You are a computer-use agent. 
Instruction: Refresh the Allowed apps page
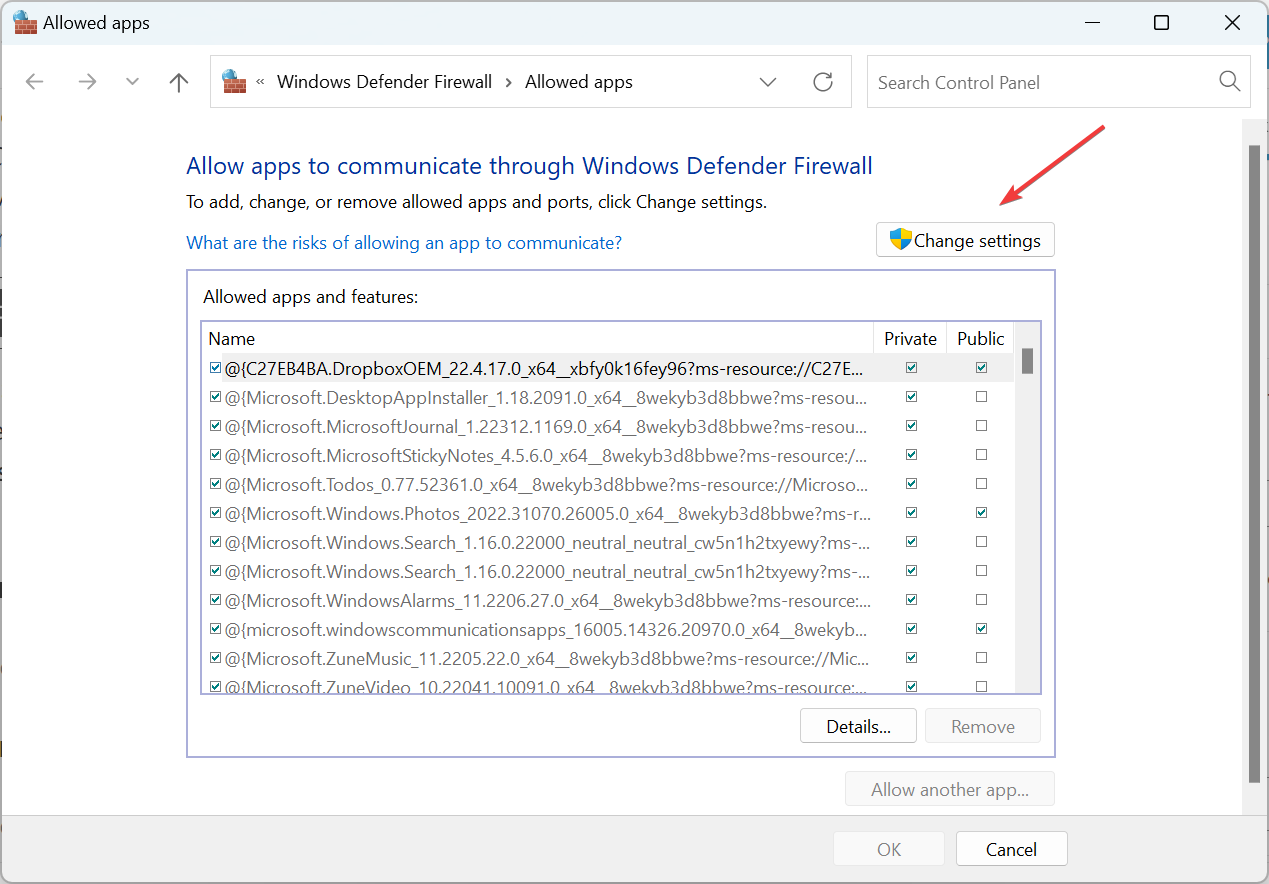pos(823,82)
